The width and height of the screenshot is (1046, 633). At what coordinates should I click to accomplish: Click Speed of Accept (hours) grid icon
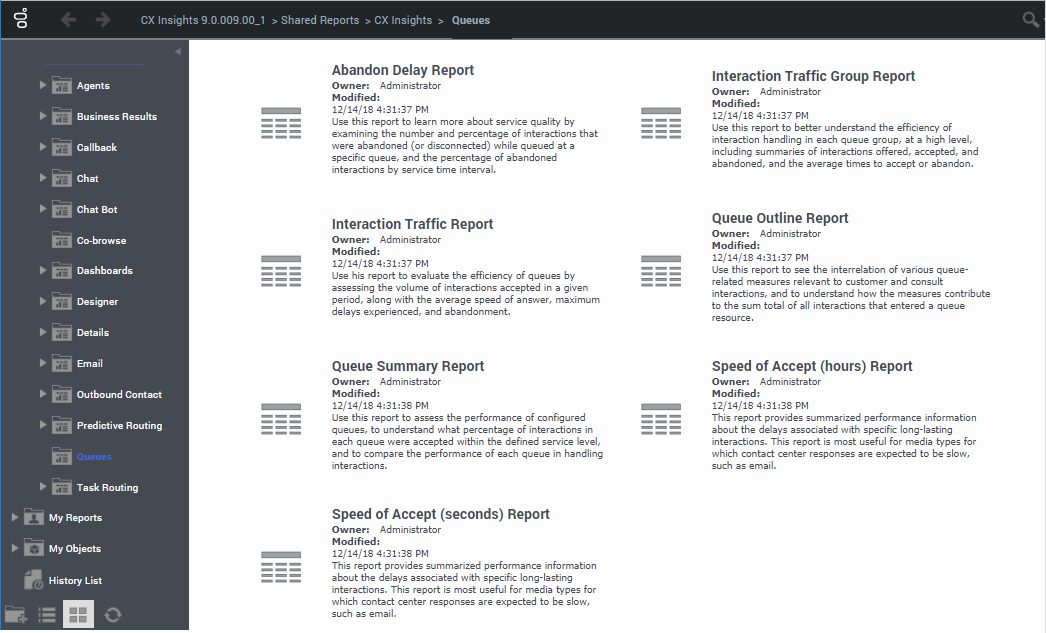pos(661,419)
